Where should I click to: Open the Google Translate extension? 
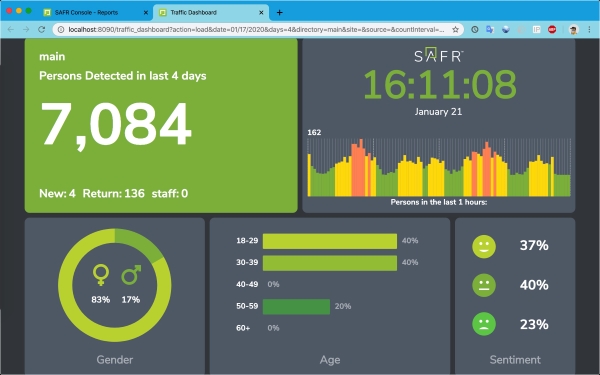[490, 29]
